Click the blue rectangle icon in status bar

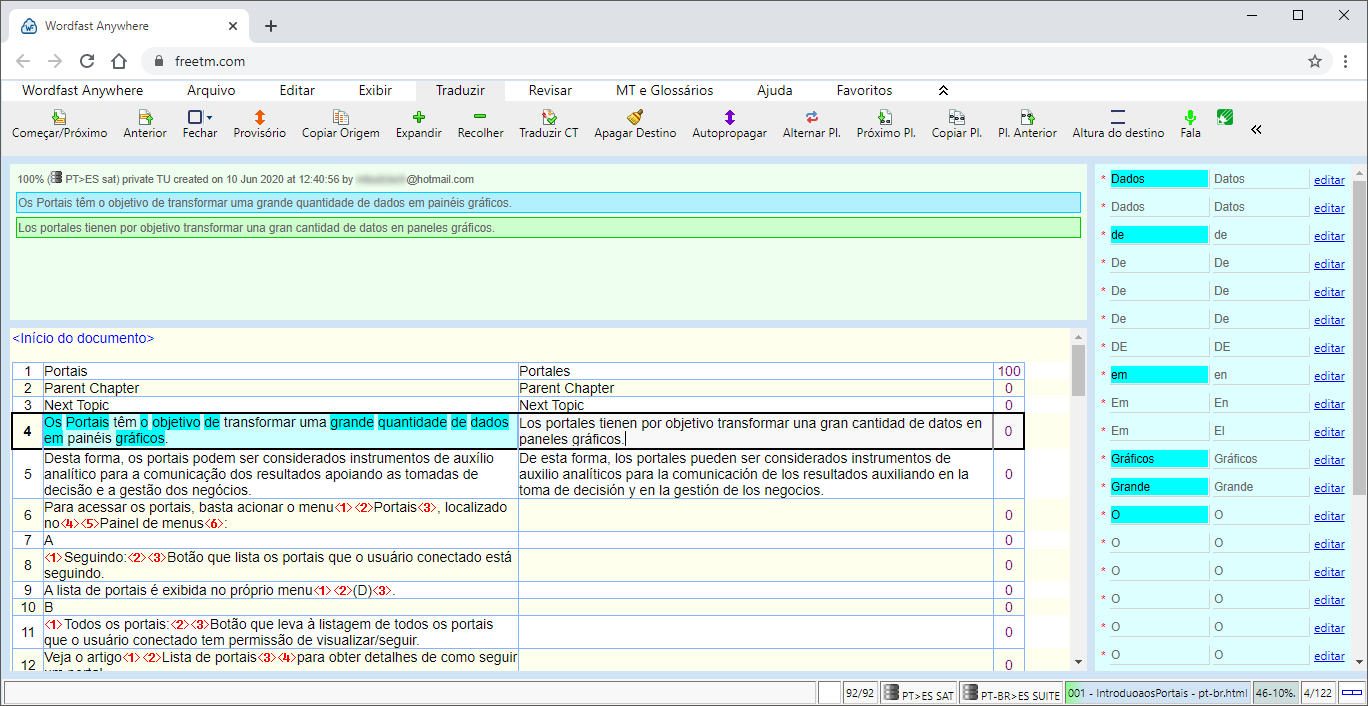(1352, 693)
